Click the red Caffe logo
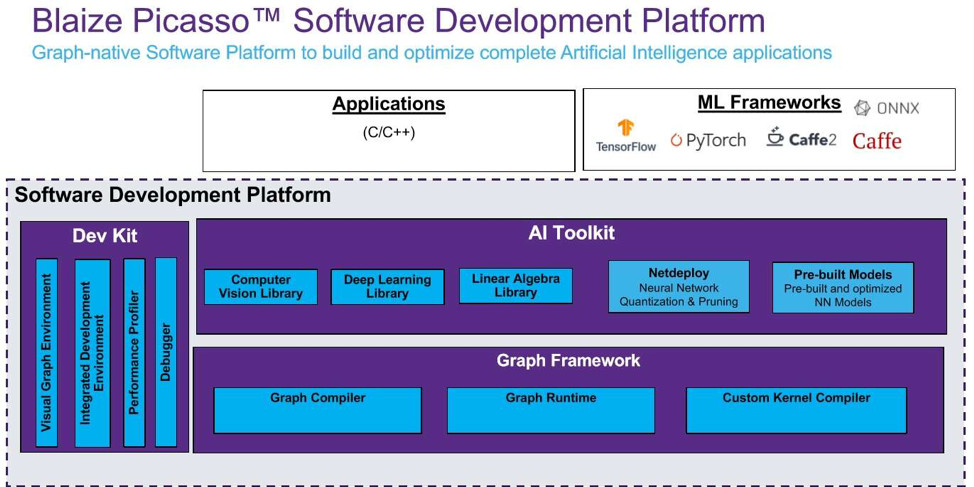This screenshot has width=974, height=487. [x=876, y=141]
